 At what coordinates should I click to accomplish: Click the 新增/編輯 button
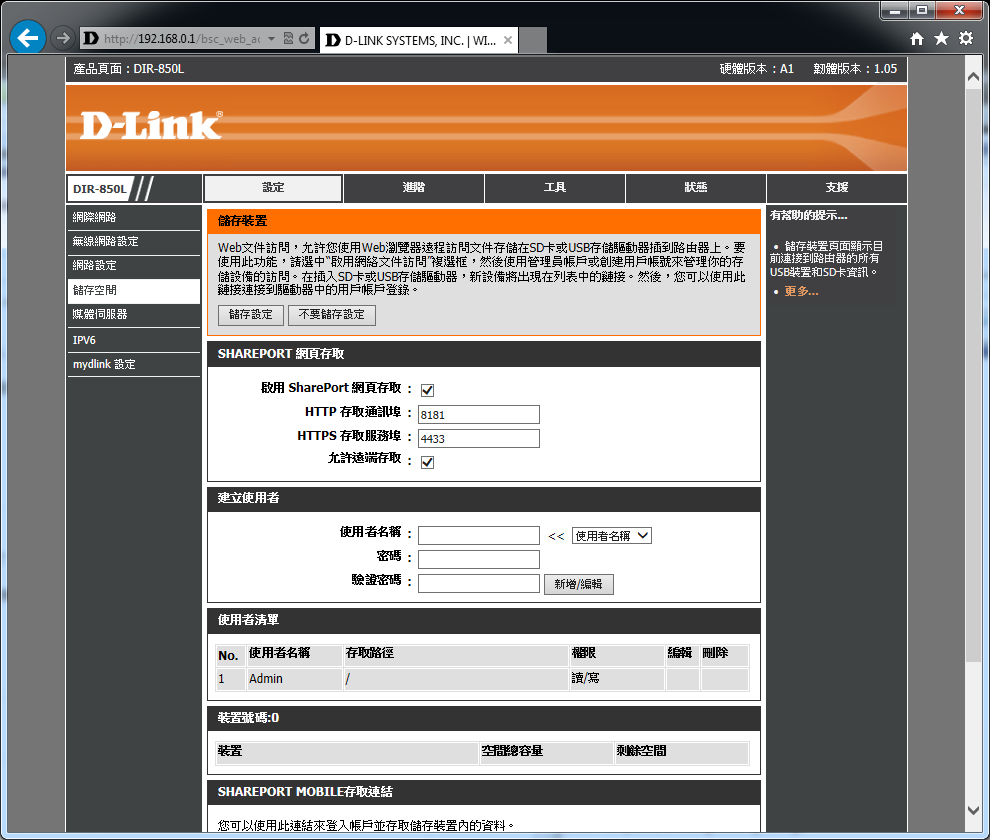[578, 585]
